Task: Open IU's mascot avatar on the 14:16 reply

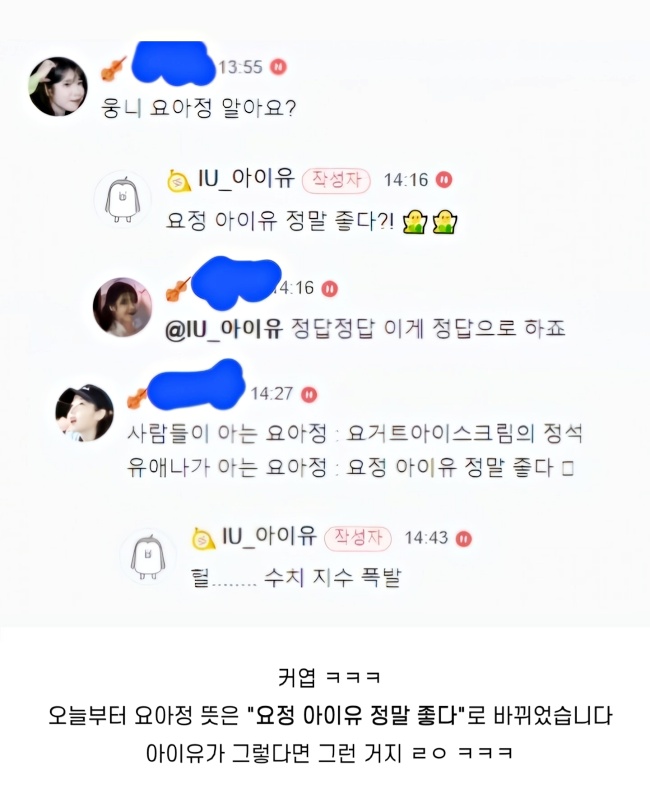Action: tap(122, 199)
